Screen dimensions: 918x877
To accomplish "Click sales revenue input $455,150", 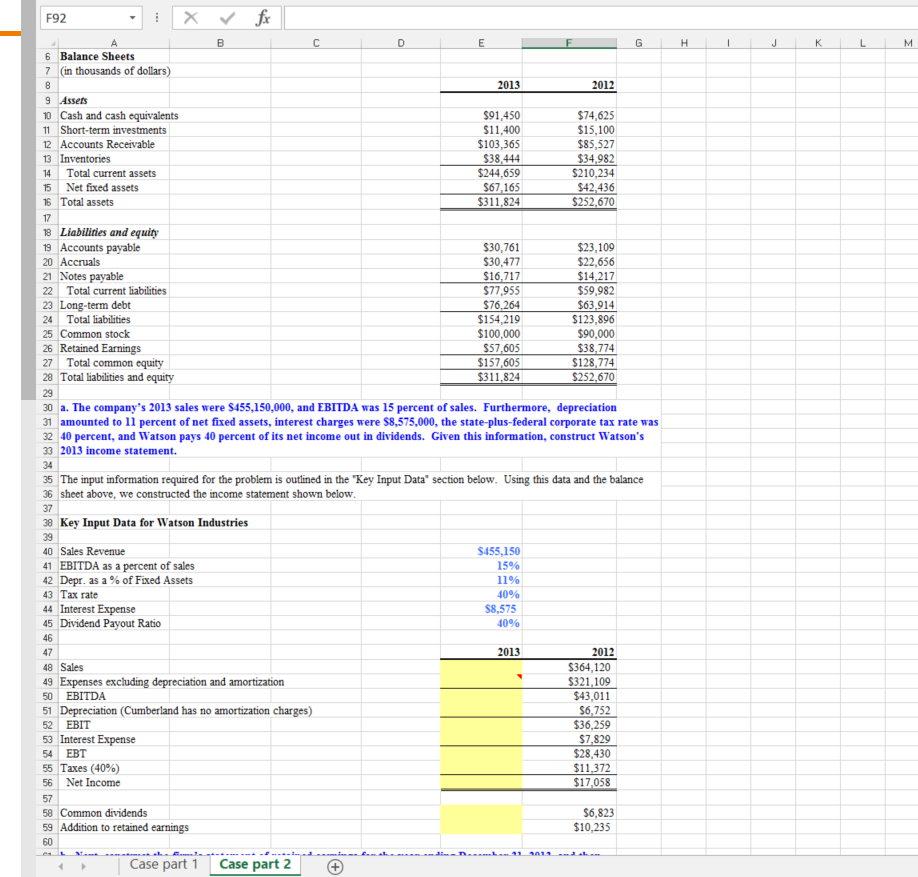I will coord(499,551).
